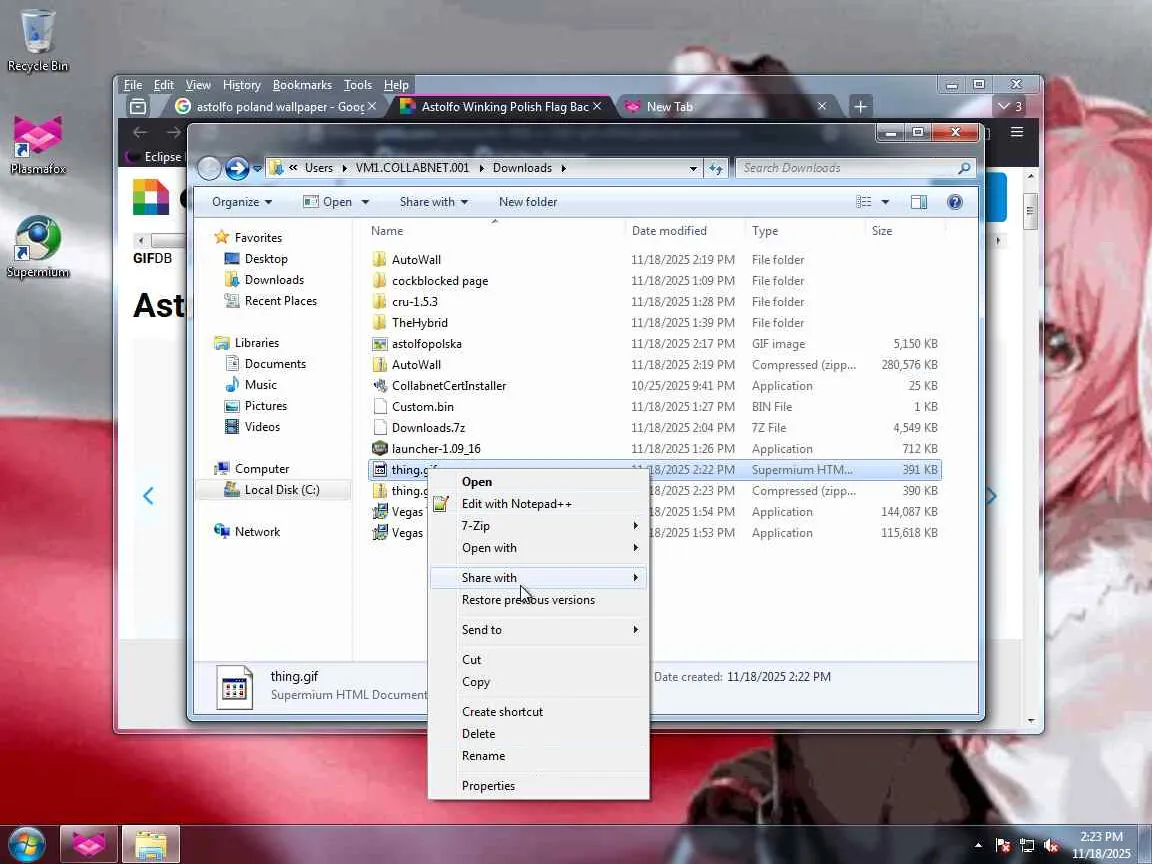
Task: Open Properties from the context menu
Action: point(539,786)
